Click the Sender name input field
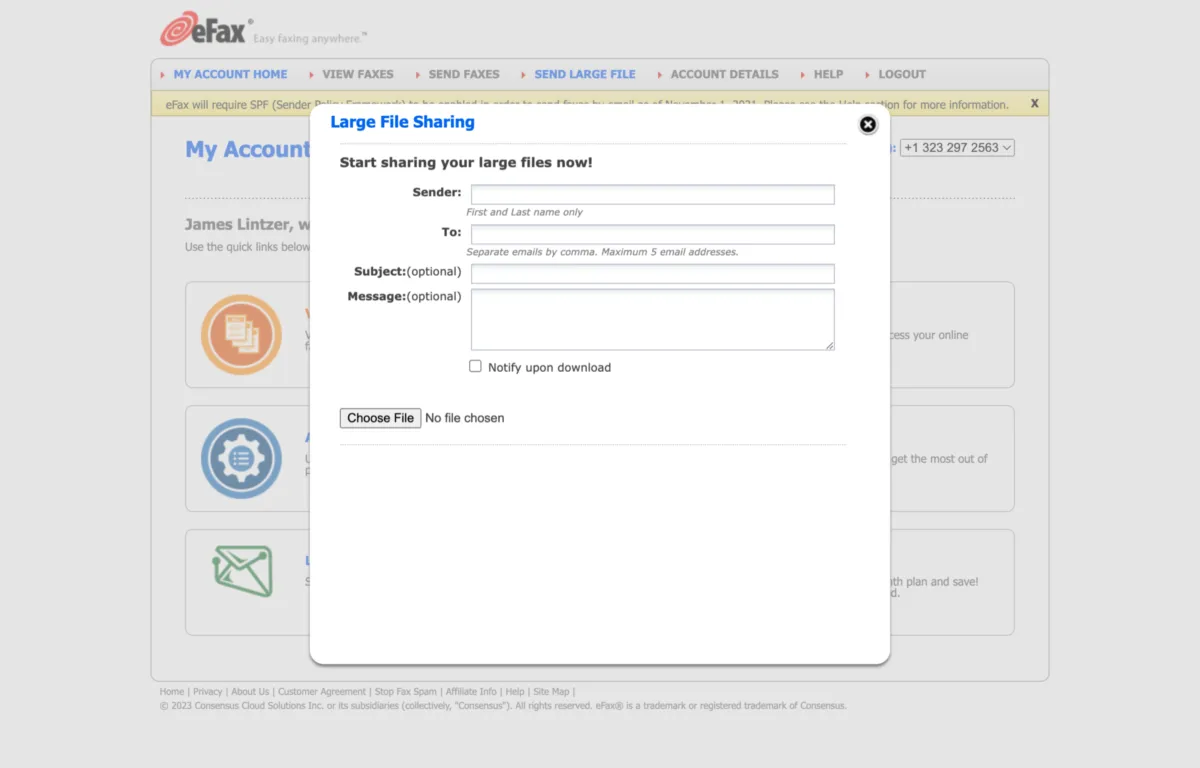This screenshot has height=768, width=1200. tap(652, 194)
